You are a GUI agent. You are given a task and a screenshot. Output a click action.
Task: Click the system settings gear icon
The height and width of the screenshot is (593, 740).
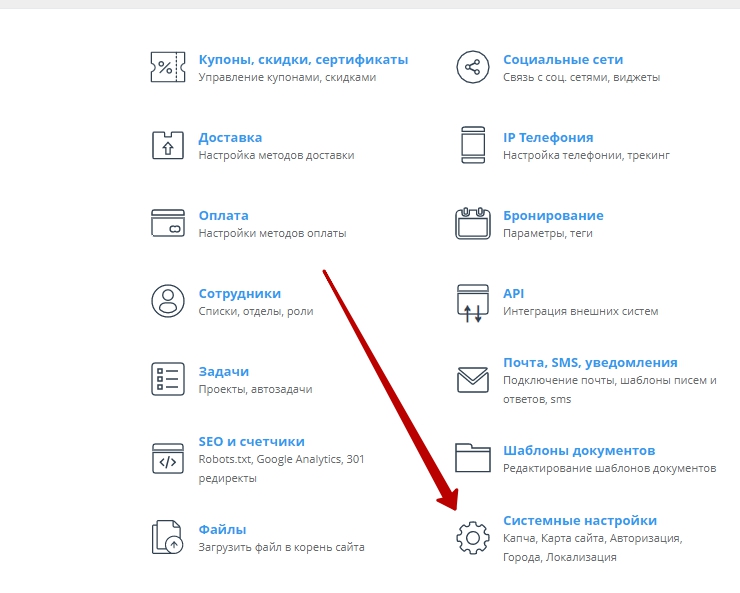tap(472, 537)
